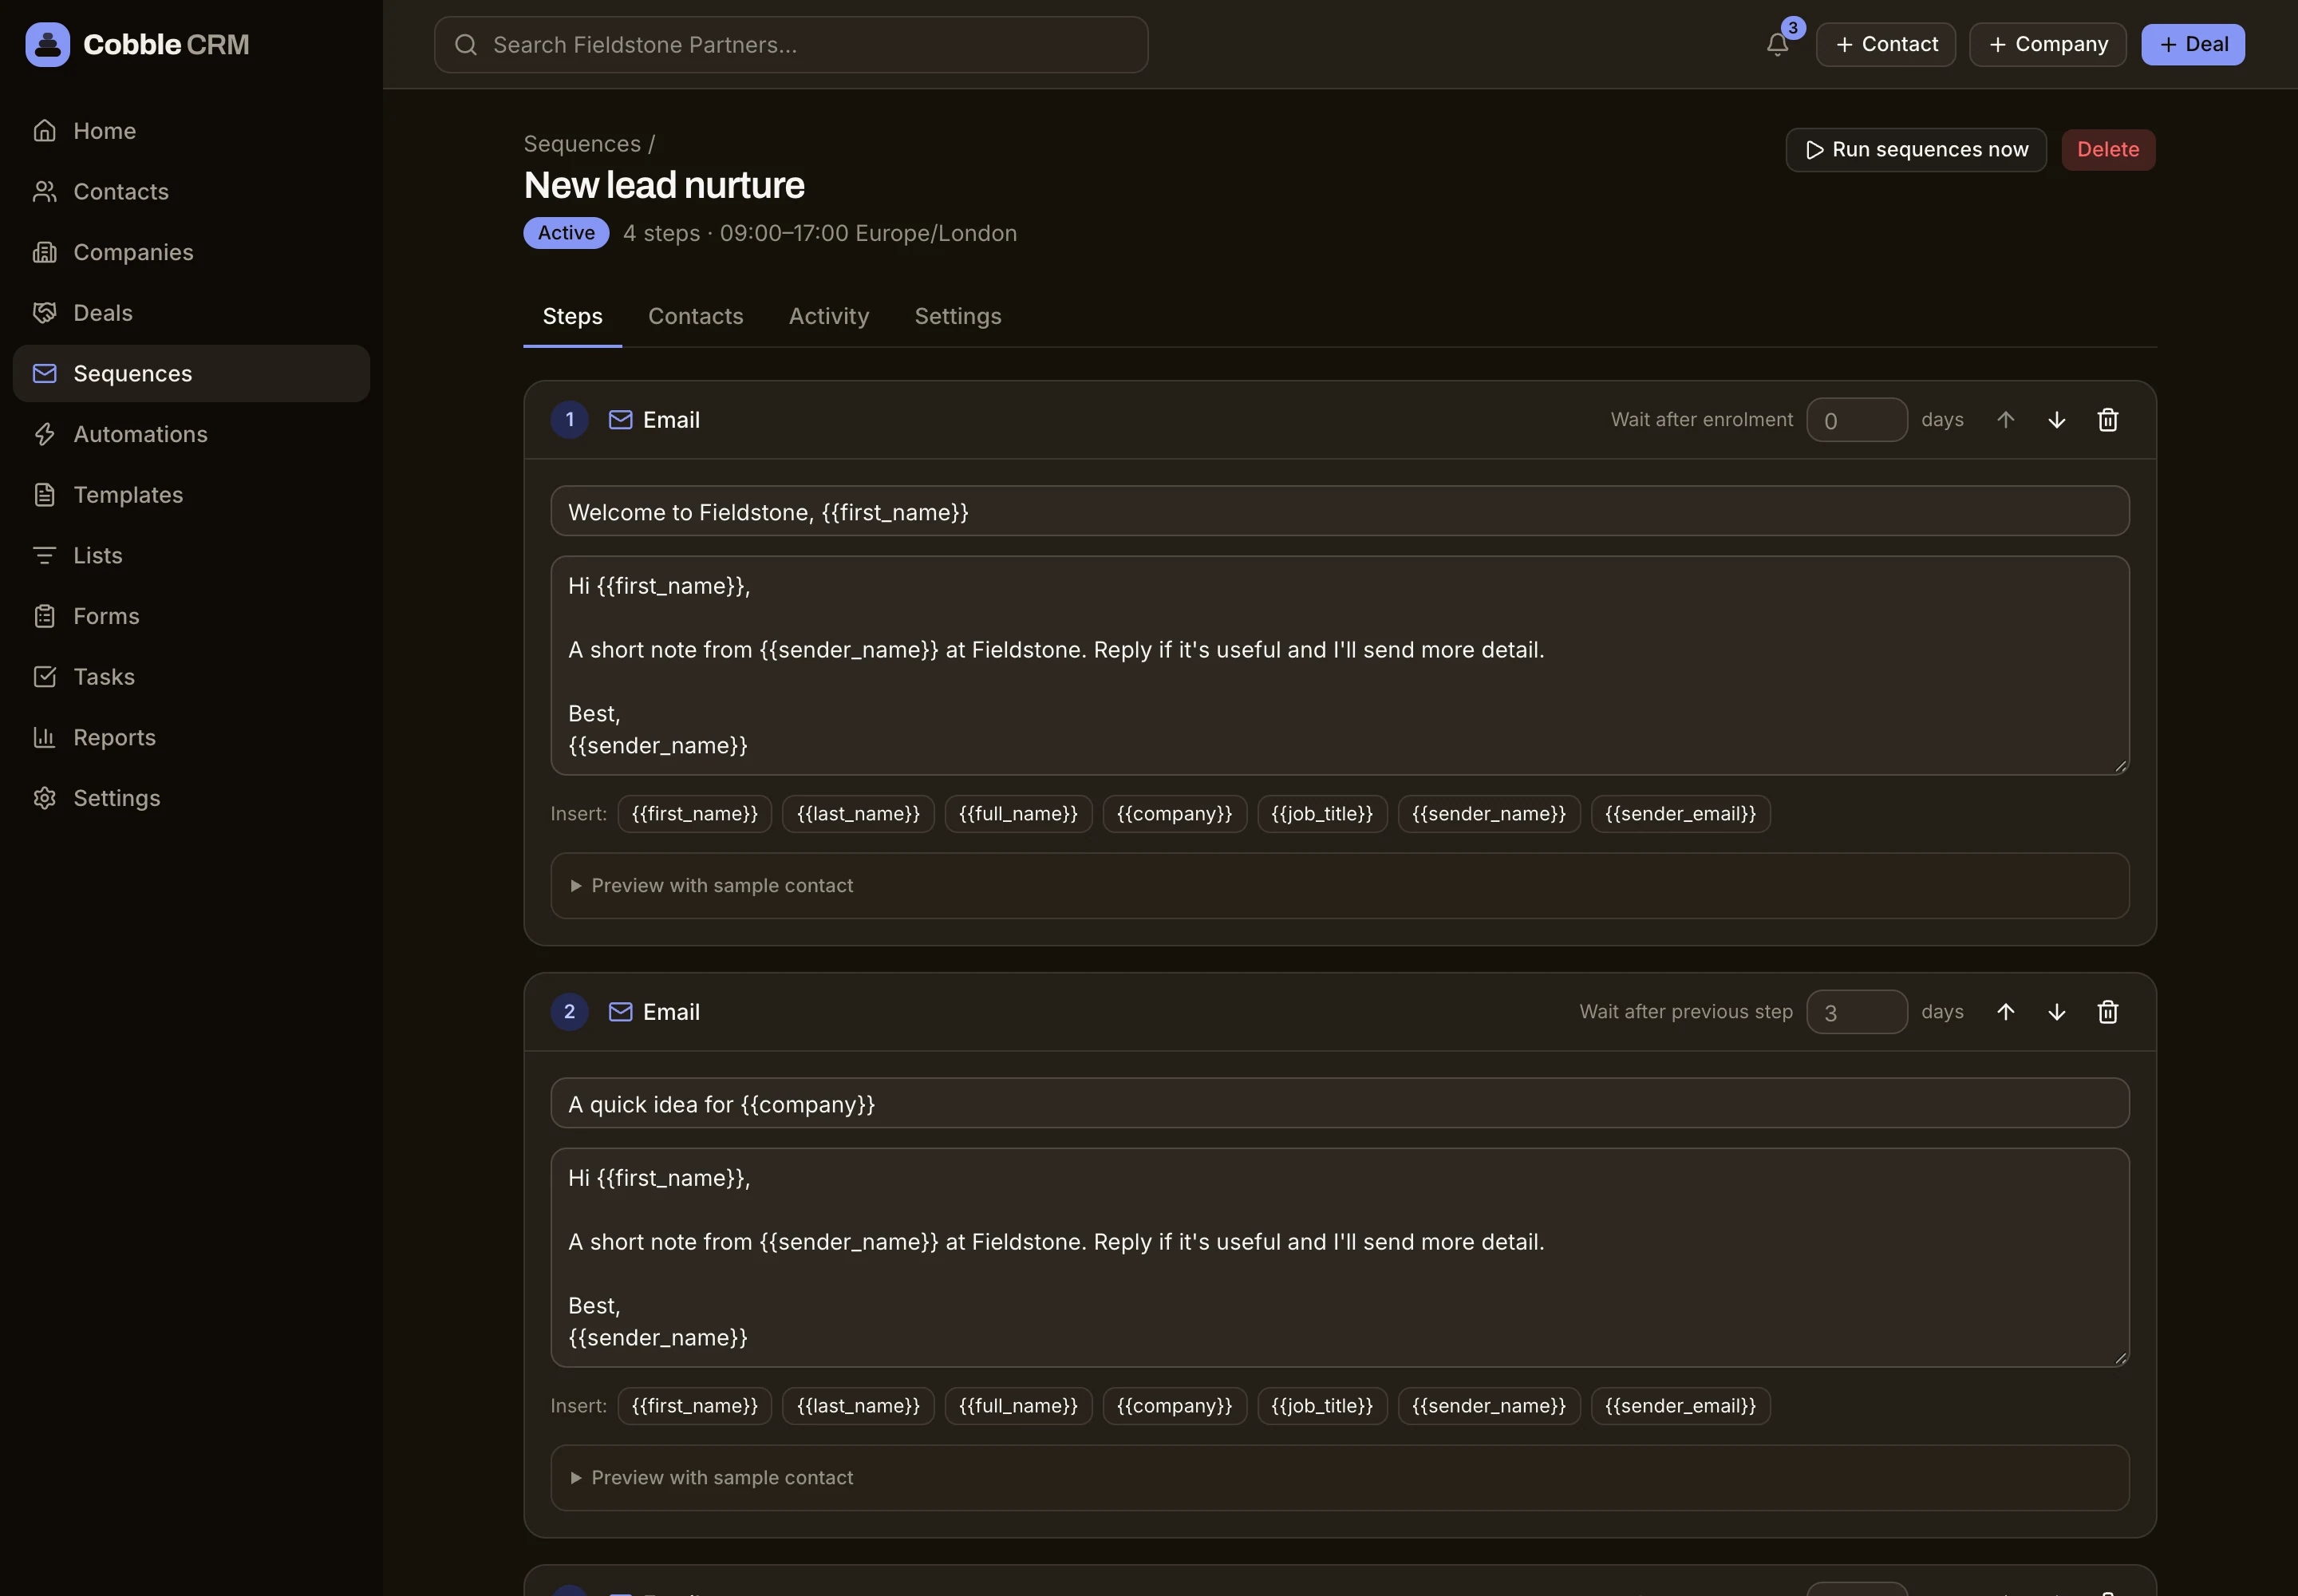This screenshot has height=1596, width=2298.
Task: Click step 1 wait days input
Action: [x=1857, y=420]
